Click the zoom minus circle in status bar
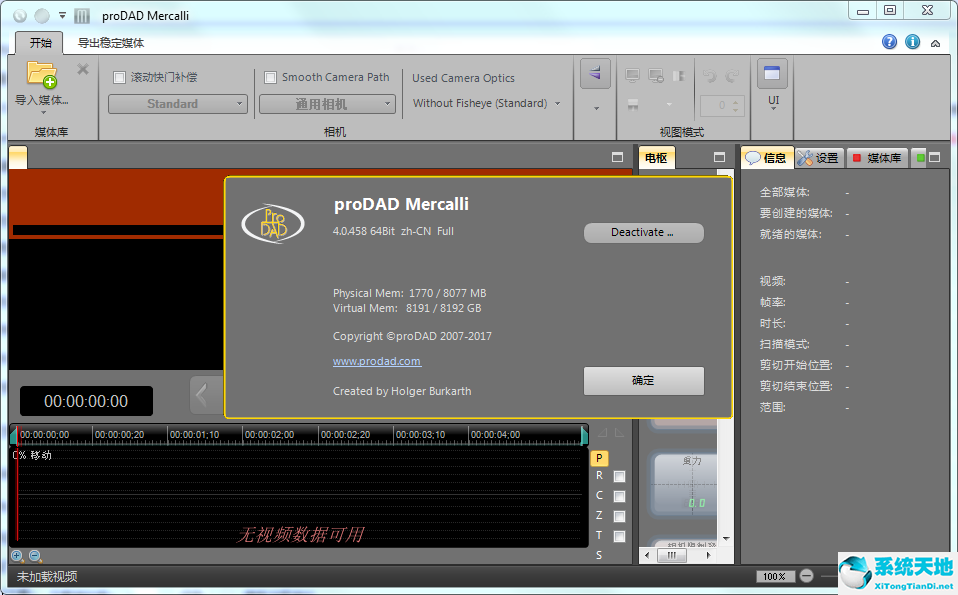Image resolution: width=958 pixels, height=595 pixels. pyautogui.click(x=806, y=575)
